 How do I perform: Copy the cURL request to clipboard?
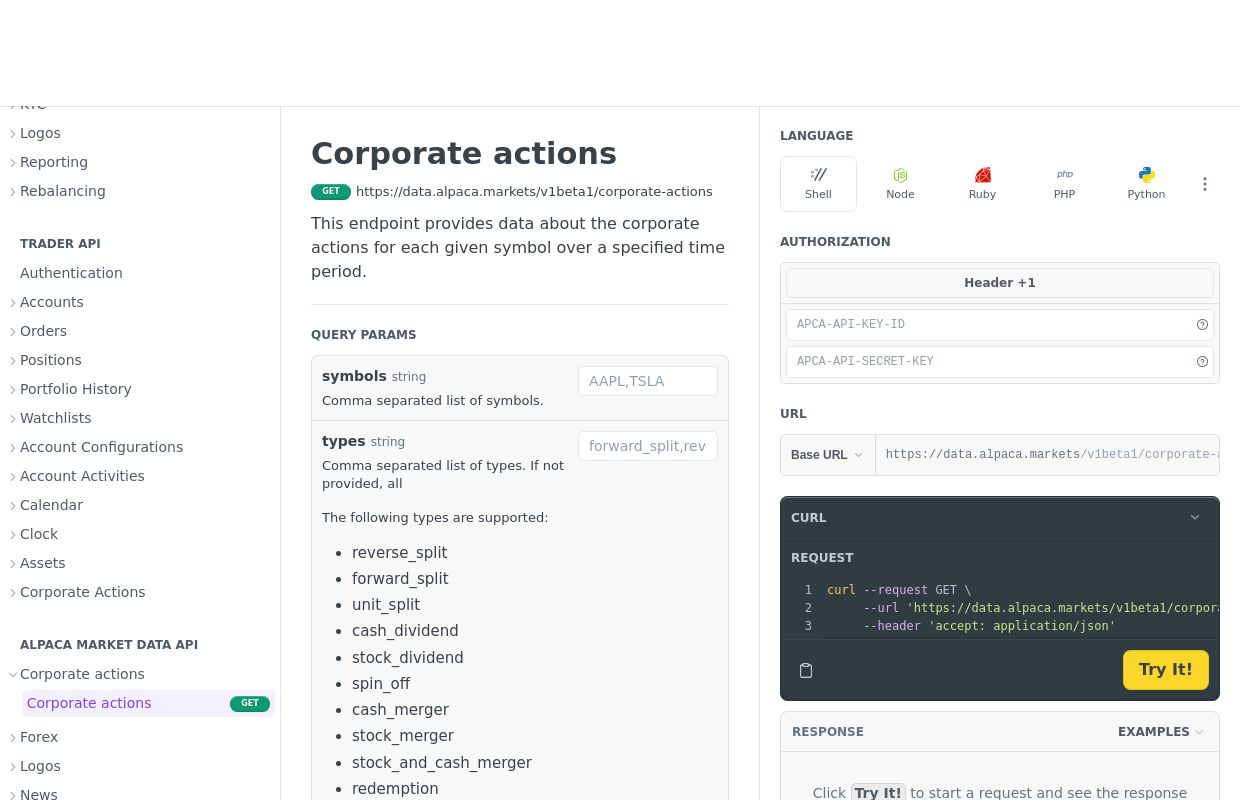806,670
